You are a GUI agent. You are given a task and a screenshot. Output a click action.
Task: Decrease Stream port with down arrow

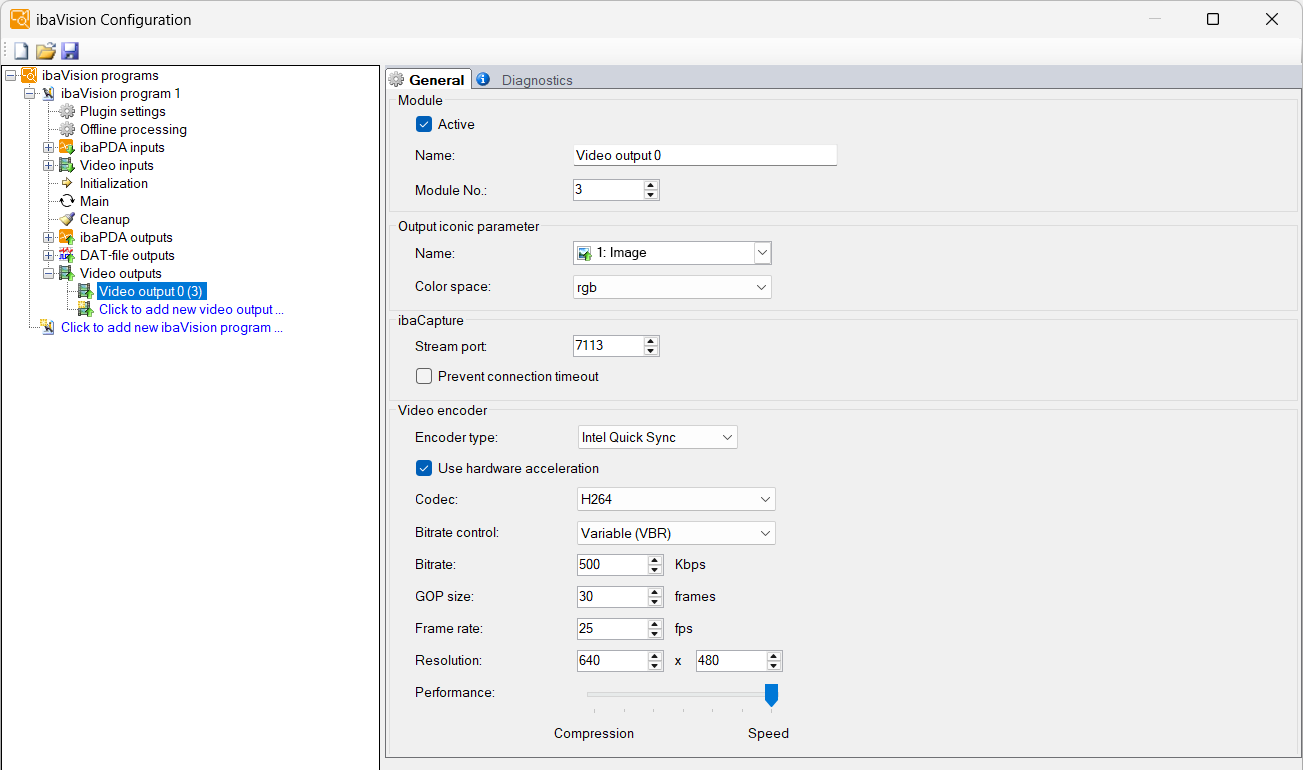point(651,351)
